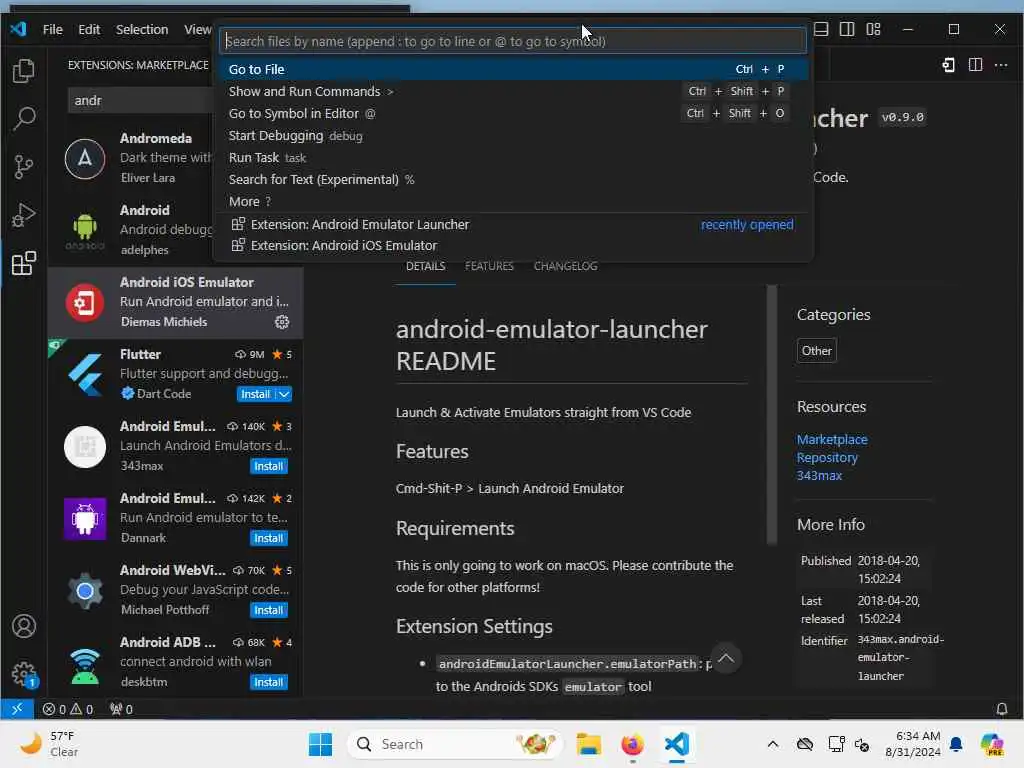The width and height of the screenshot is (1024, 768).
Task: Select the More entry in quick pick
Action: point(512,202)
